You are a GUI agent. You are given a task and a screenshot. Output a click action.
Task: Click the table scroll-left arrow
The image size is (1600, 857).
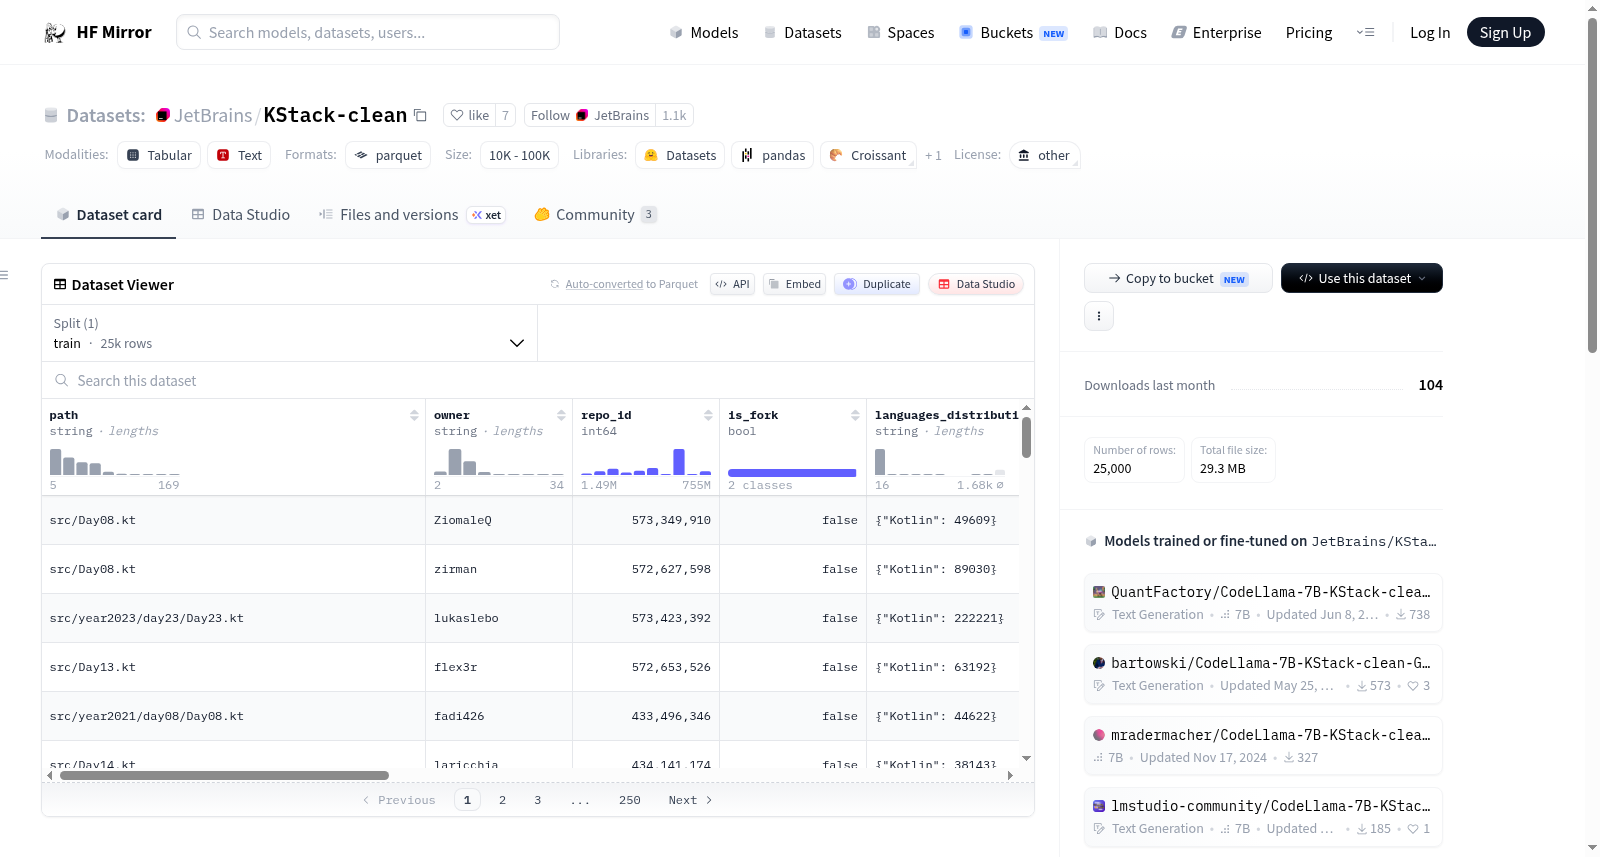tap(50, 775)
